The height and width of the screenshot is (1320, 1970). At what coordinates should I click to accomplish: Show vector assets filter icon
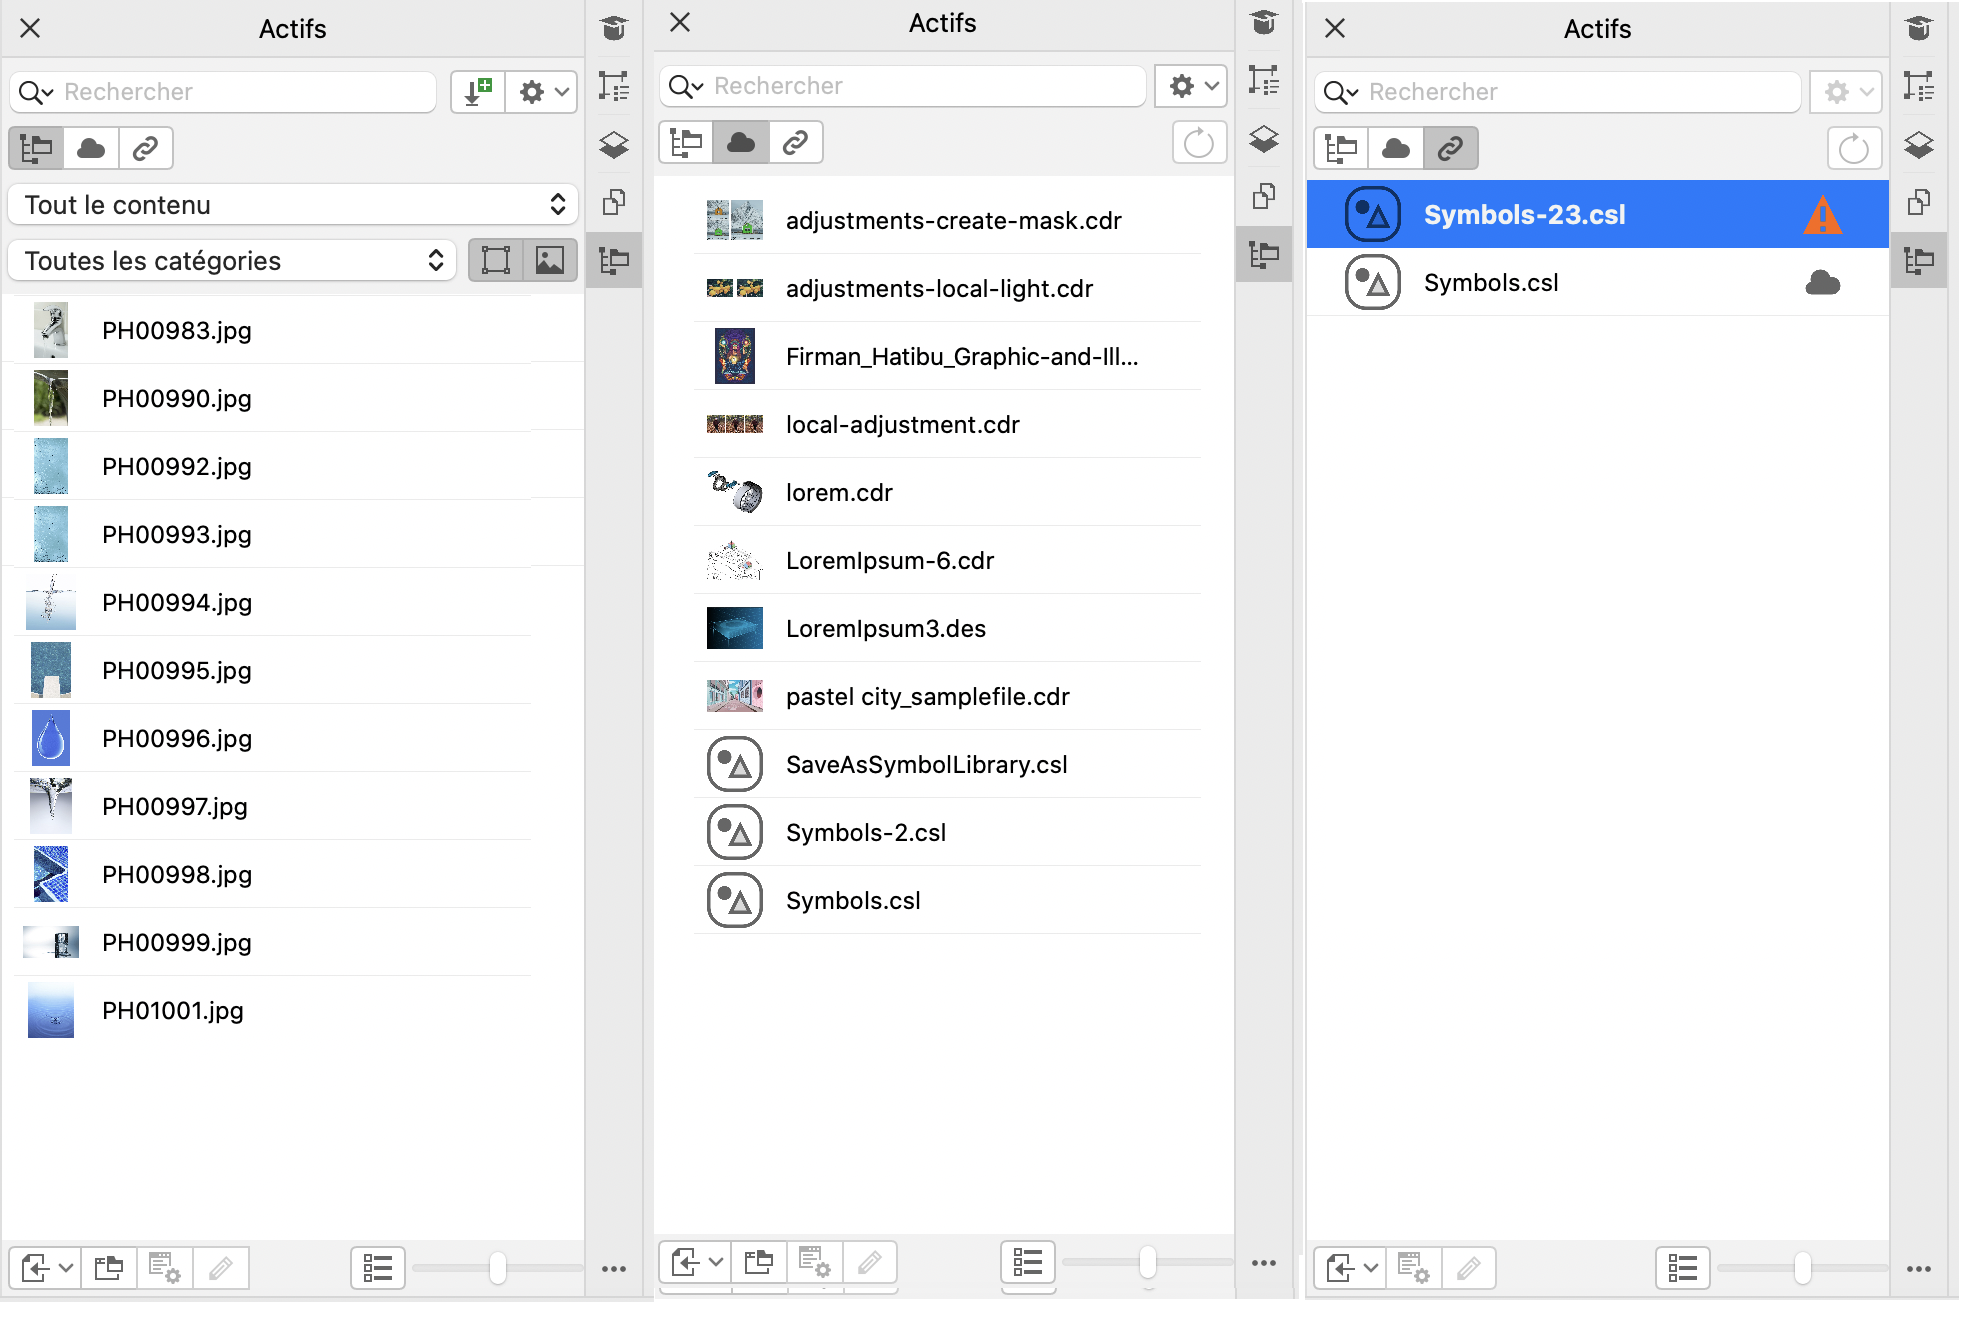(x=496, y=261)
